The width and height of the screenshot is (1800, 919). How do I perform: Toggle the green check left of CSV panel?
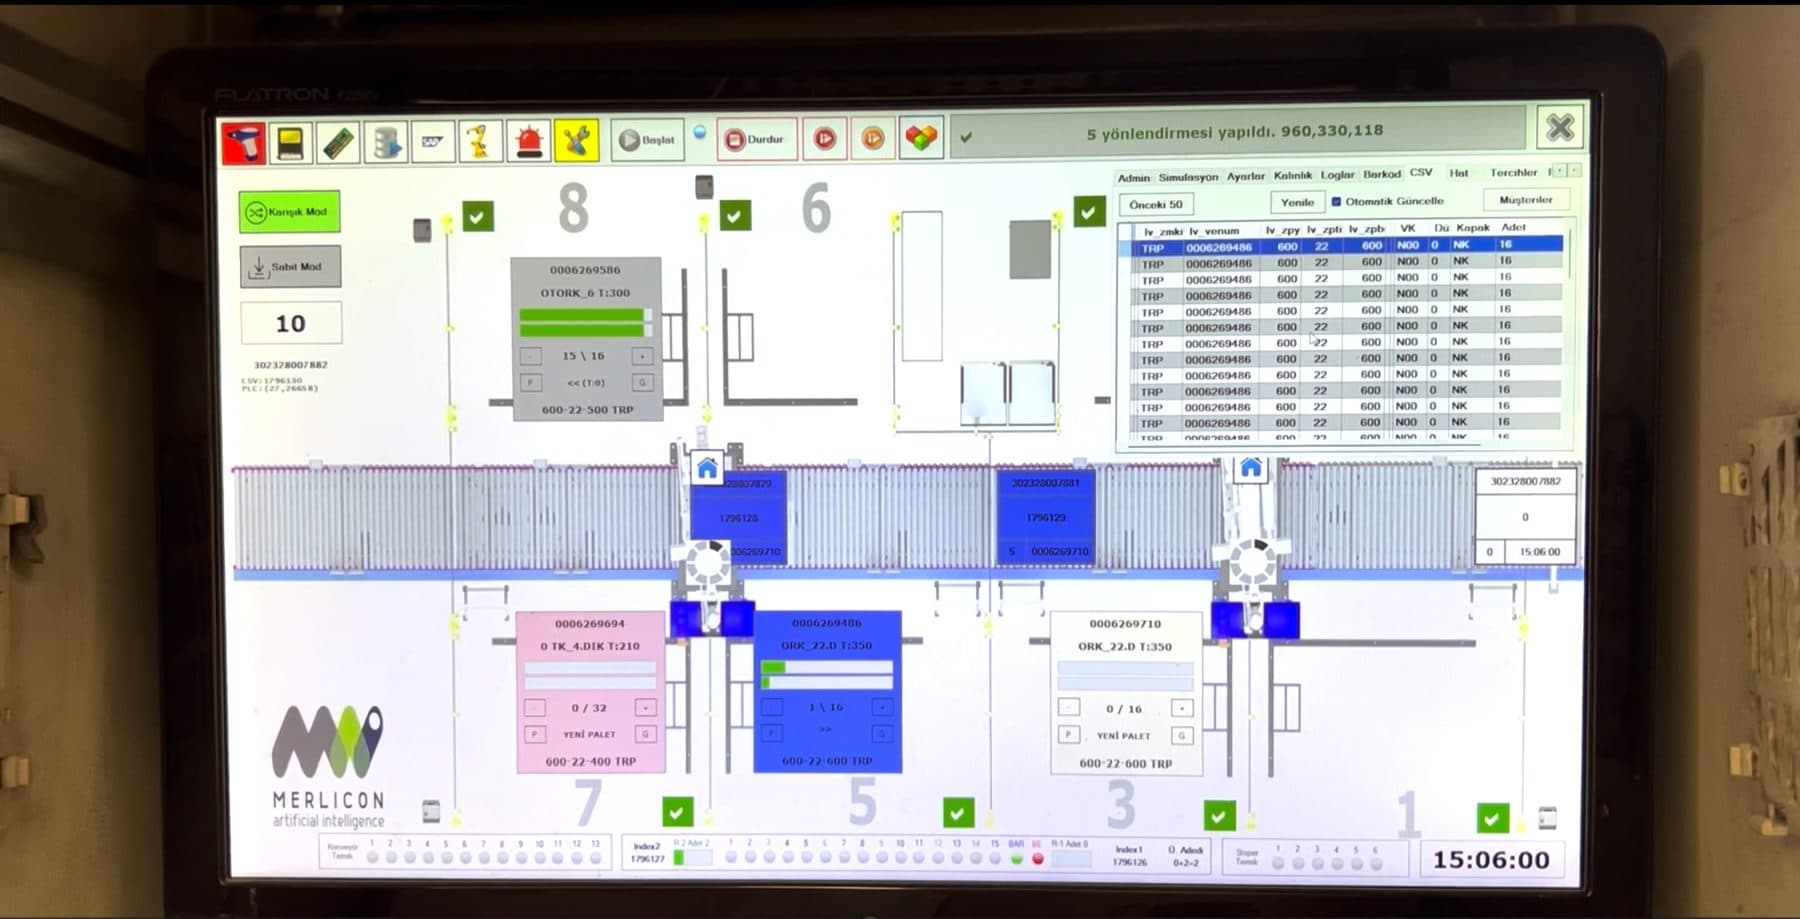[x=1089, y=211]
